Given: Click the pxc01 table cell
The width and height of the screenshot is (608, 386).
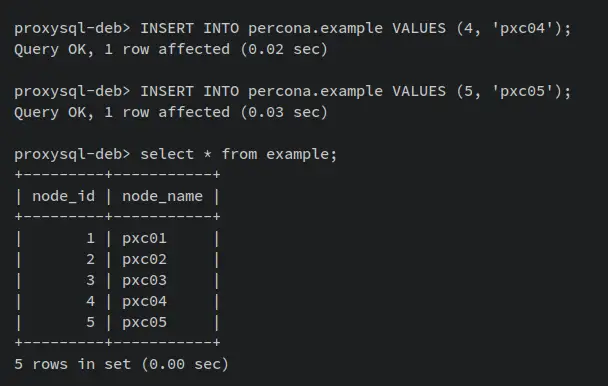Looking at the screenshot, I should [x=144, y=238].
